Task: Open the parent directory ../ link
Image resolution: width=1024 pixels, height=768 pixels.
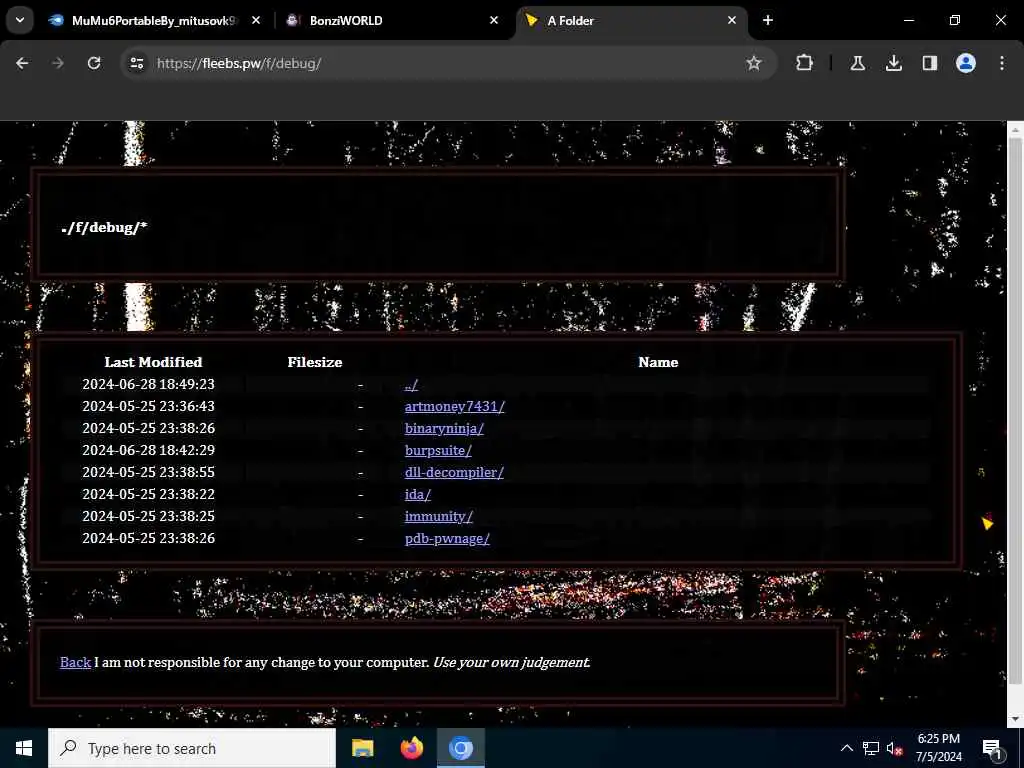Action: point(411,385)
